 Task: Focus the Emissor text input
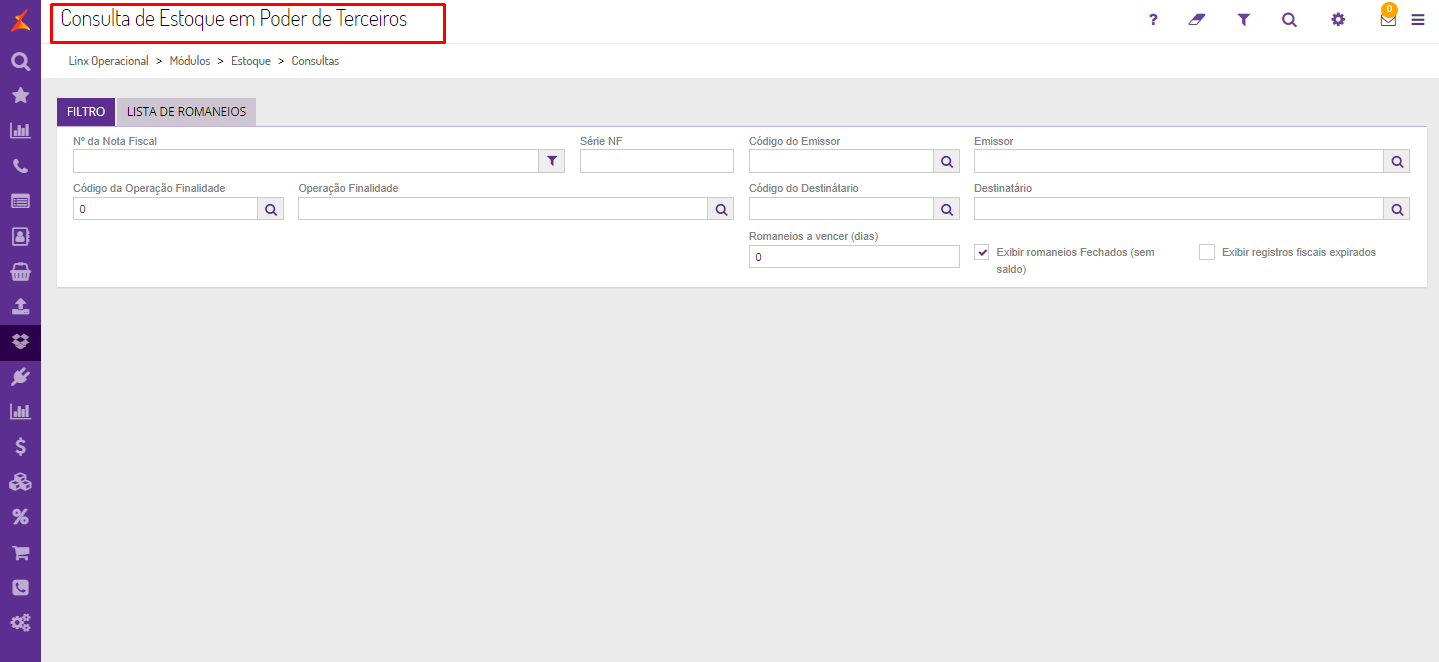pyautogui.click(x=1179, y=160)
